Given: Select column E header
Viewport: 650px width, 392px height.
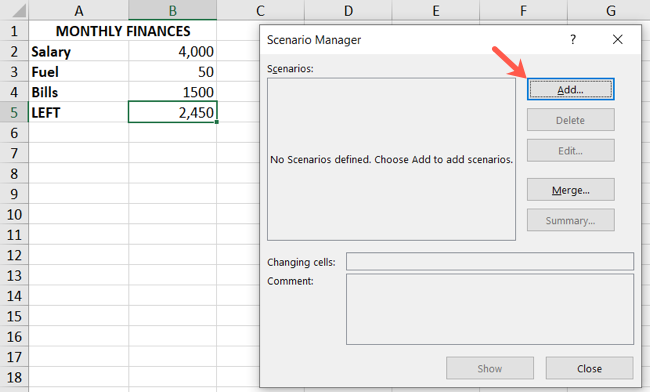Looking at the screenshot, I should [x=436, y=10].
